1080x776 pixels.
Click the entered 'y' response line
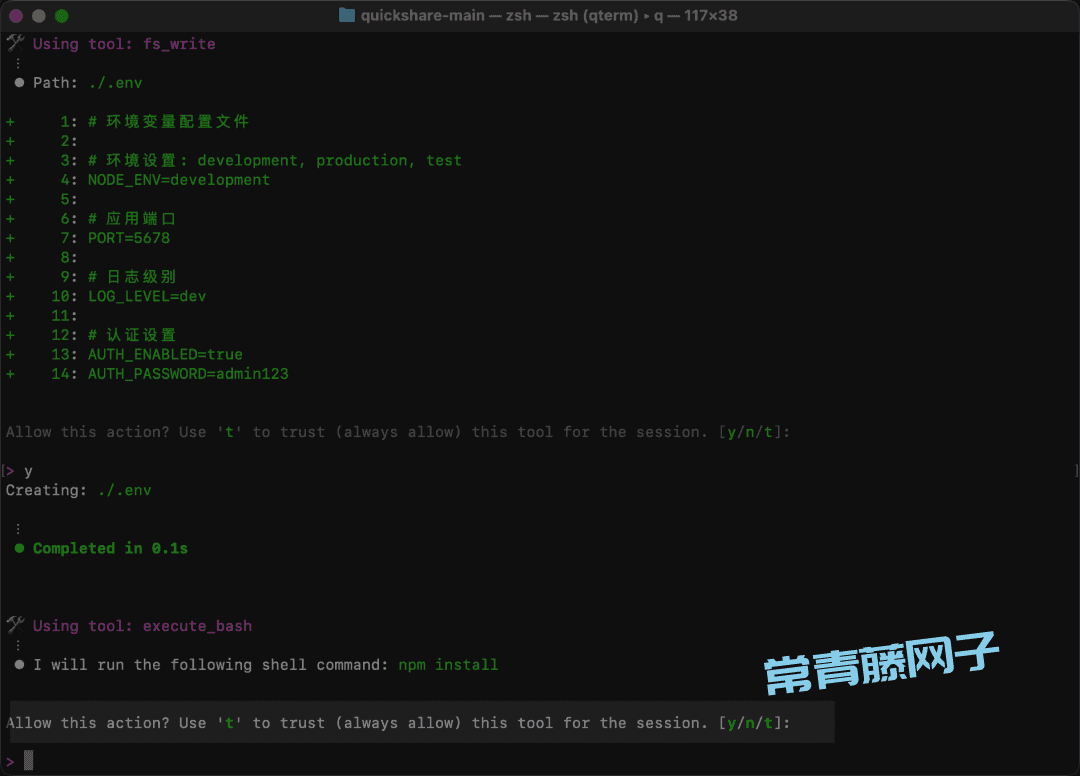coord(28,471)
